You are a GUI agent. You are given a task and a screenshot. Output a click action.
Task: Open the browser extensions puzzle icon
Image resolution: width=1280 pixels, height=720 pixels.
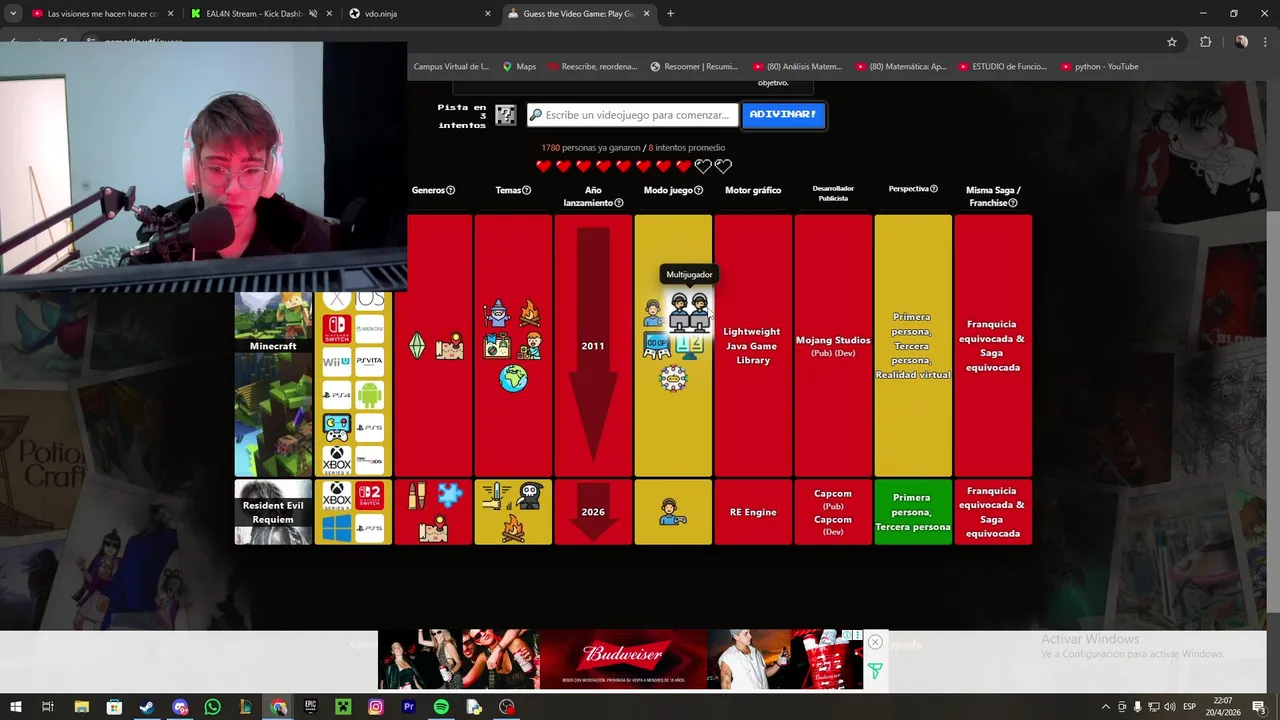(1205, 42)
